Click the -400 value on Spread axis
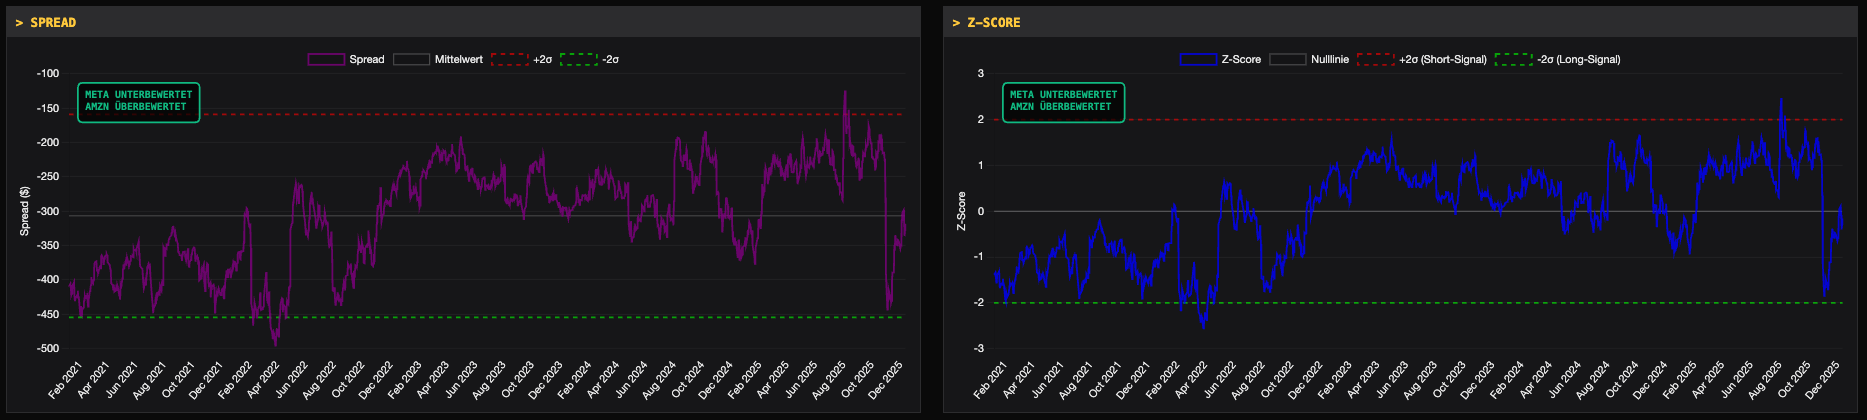The width and height of the screenshot is (1867, 420). [47, 280]
